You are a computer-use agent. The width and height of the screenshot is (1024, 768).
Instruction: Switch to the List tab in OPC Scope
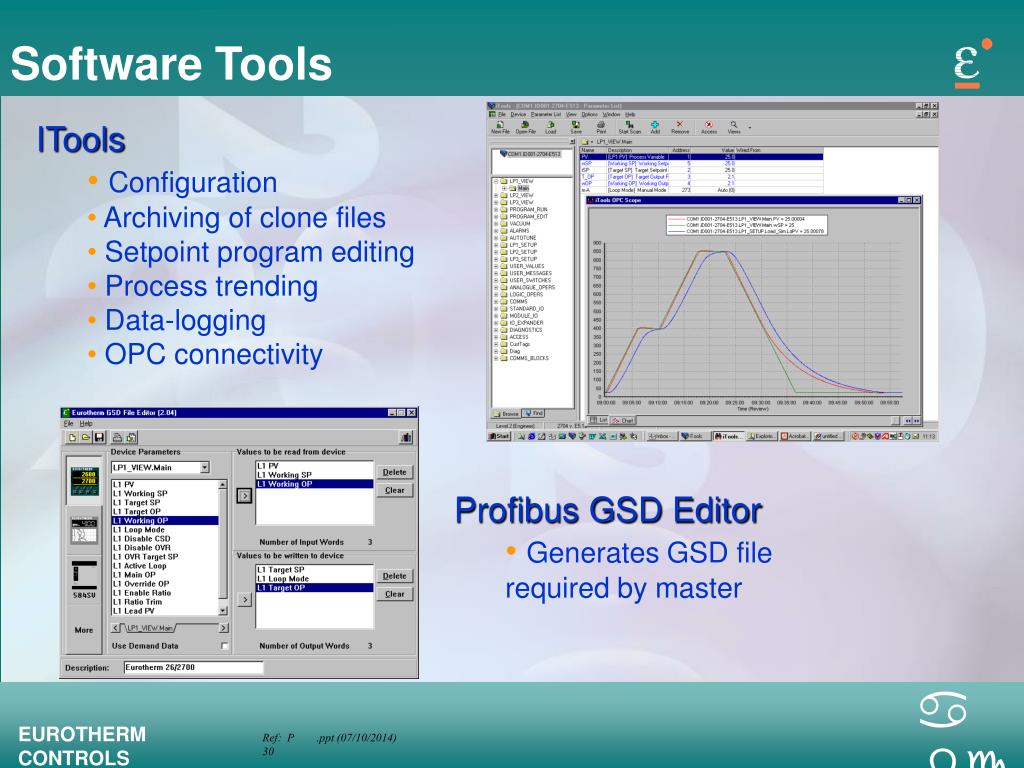600,420
